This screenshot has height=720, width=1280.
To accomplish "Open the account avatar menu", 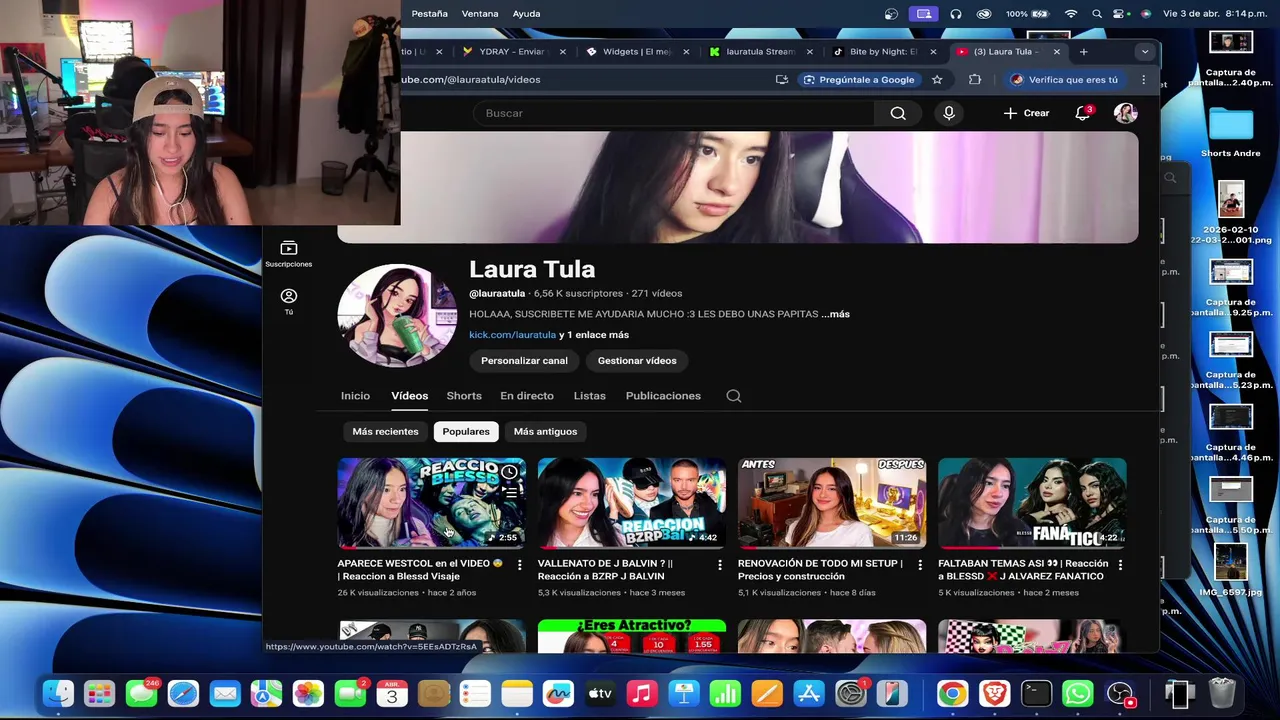I will click(1126, 113).
